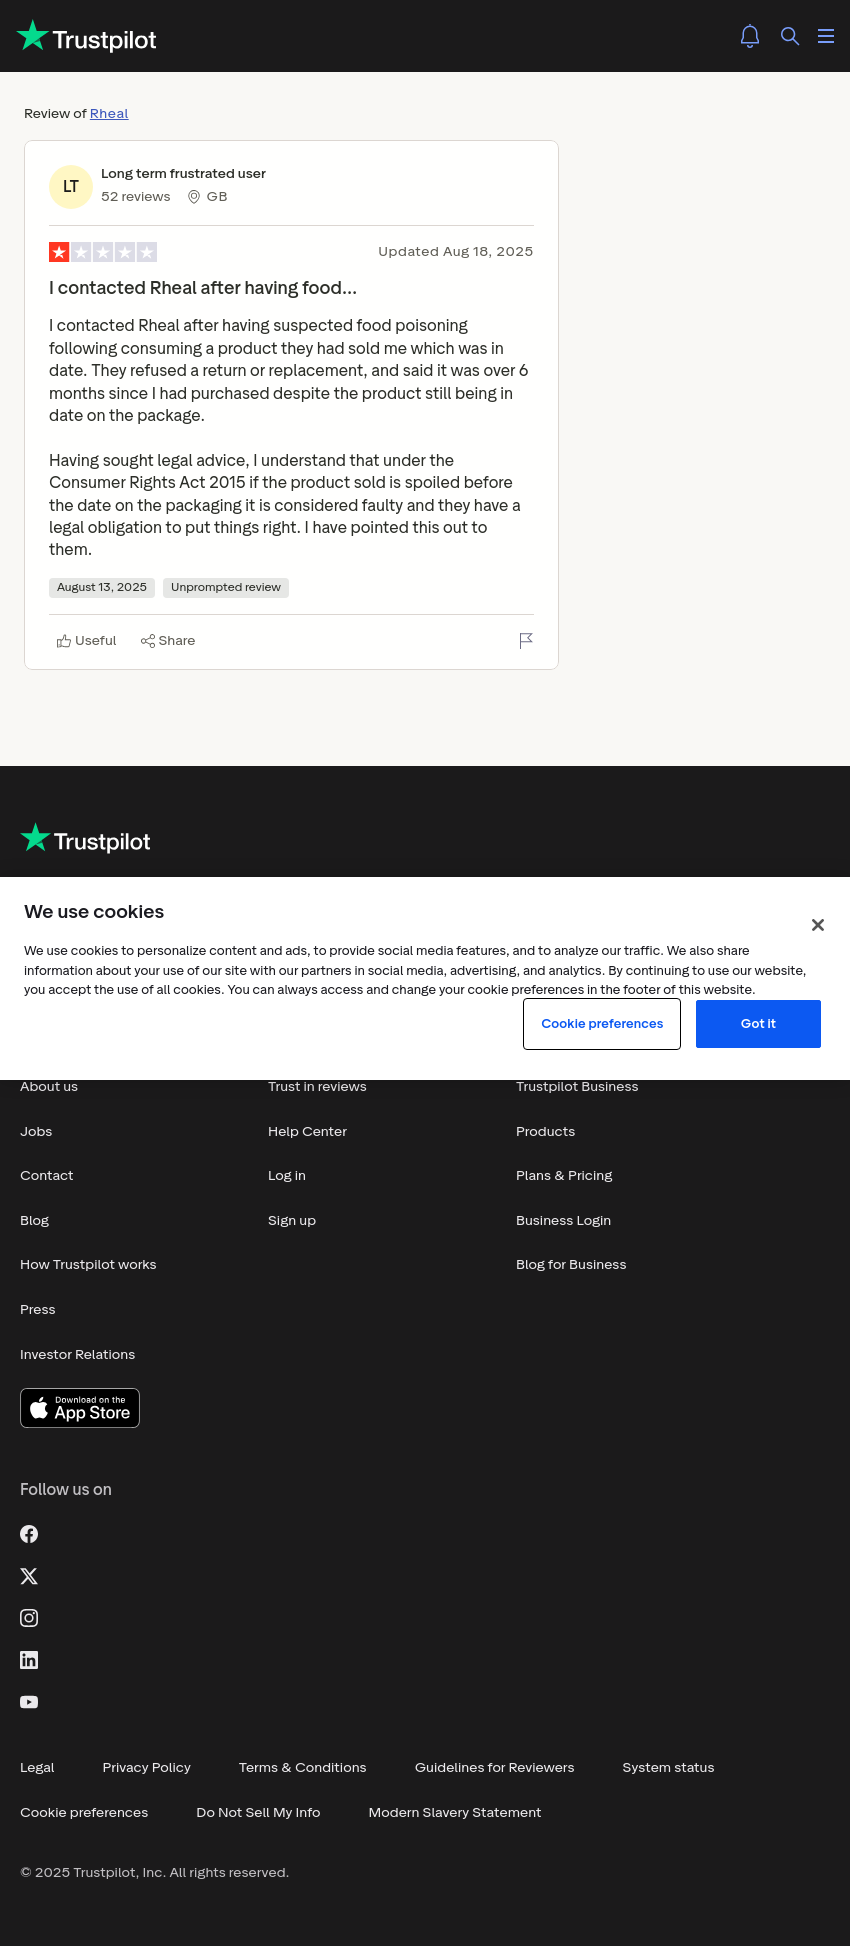Click the Trustpilot logo in header

[x=87, y=37]
